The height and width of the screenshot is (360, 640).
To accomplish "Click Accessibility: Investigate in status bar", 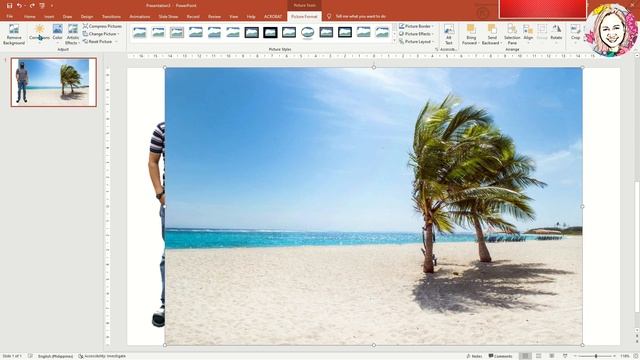I will tap(102, 356).
